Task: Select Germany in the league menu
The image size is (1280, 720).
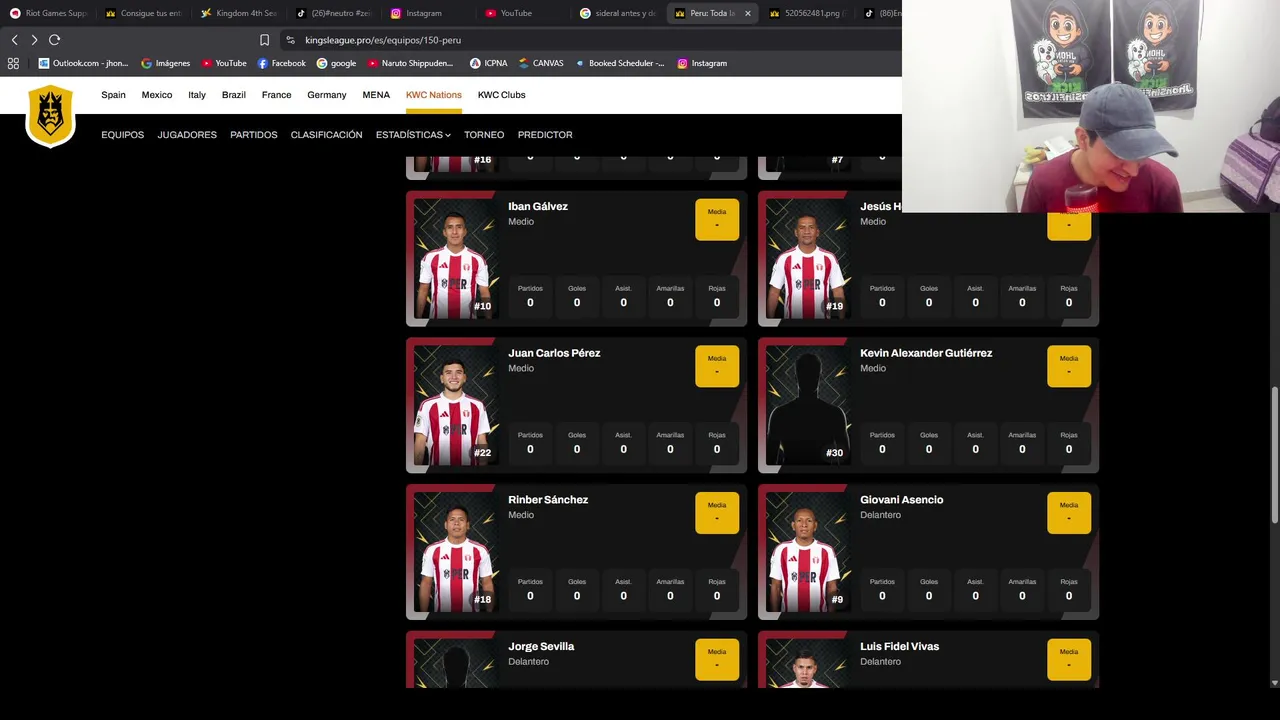Action: (327, 95)
